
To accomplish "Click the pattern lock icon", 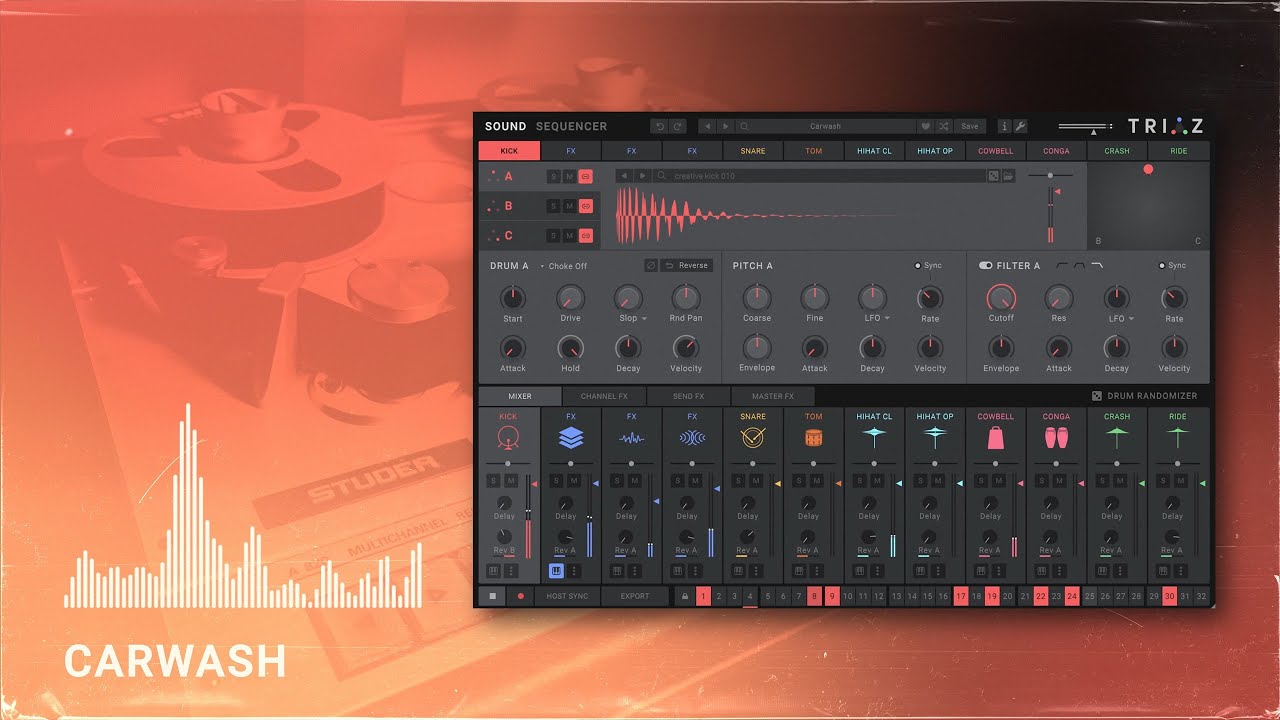I will click(x=685, y=596).
